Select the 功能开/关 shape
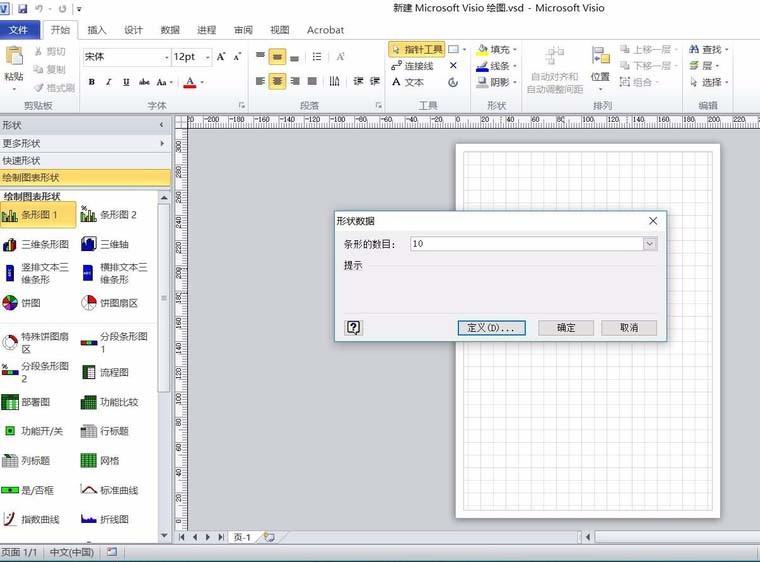Viewport: 760px width, 562px height. coord(33,431)
